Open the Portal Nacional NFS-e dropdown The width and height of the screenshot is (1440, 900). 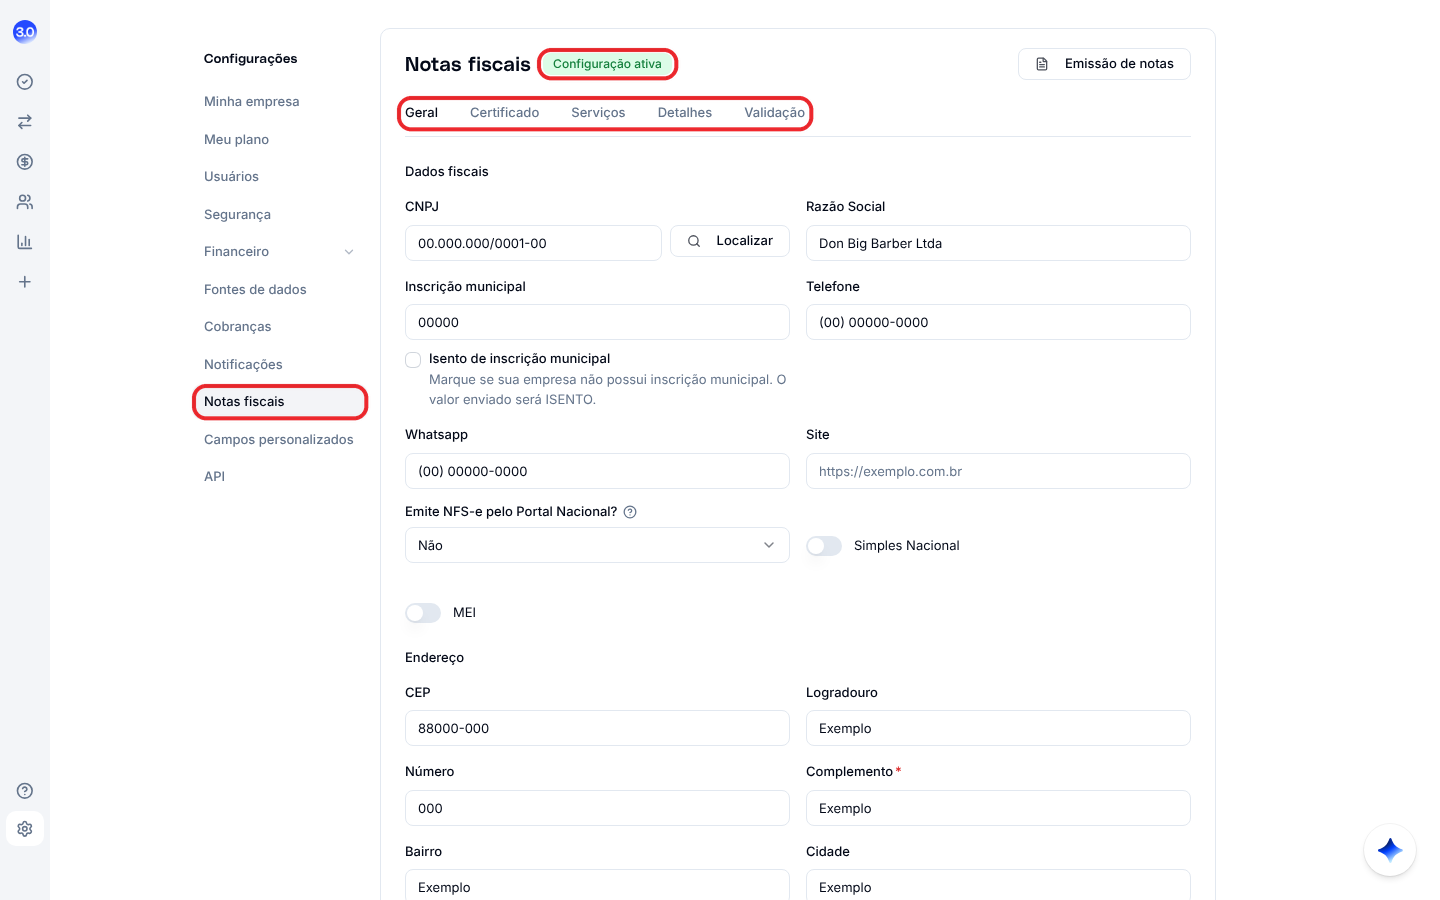597,545
